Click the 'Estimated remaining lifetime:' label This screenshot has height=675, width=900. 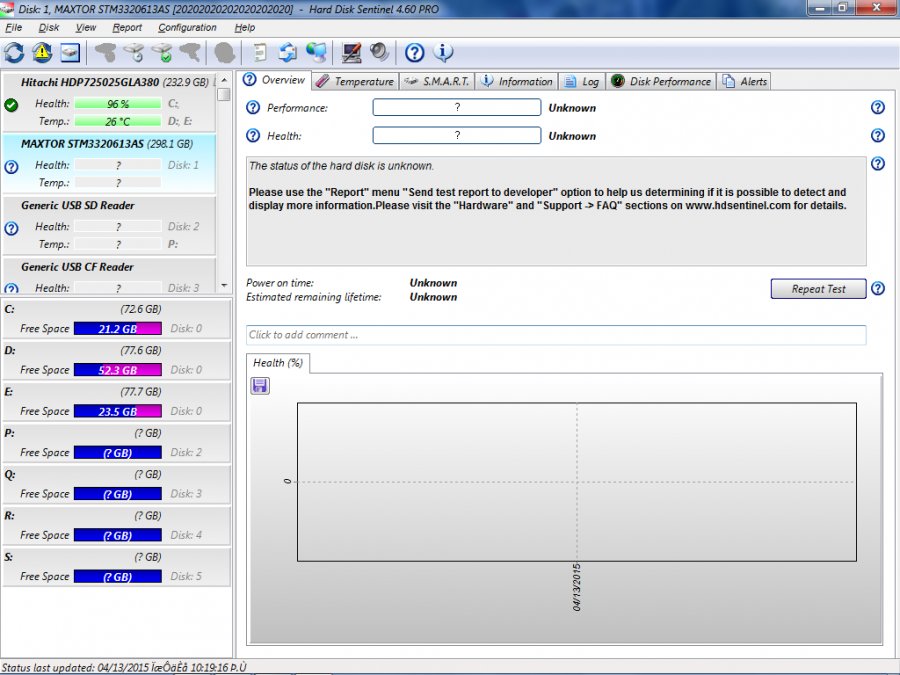(314, 297)
